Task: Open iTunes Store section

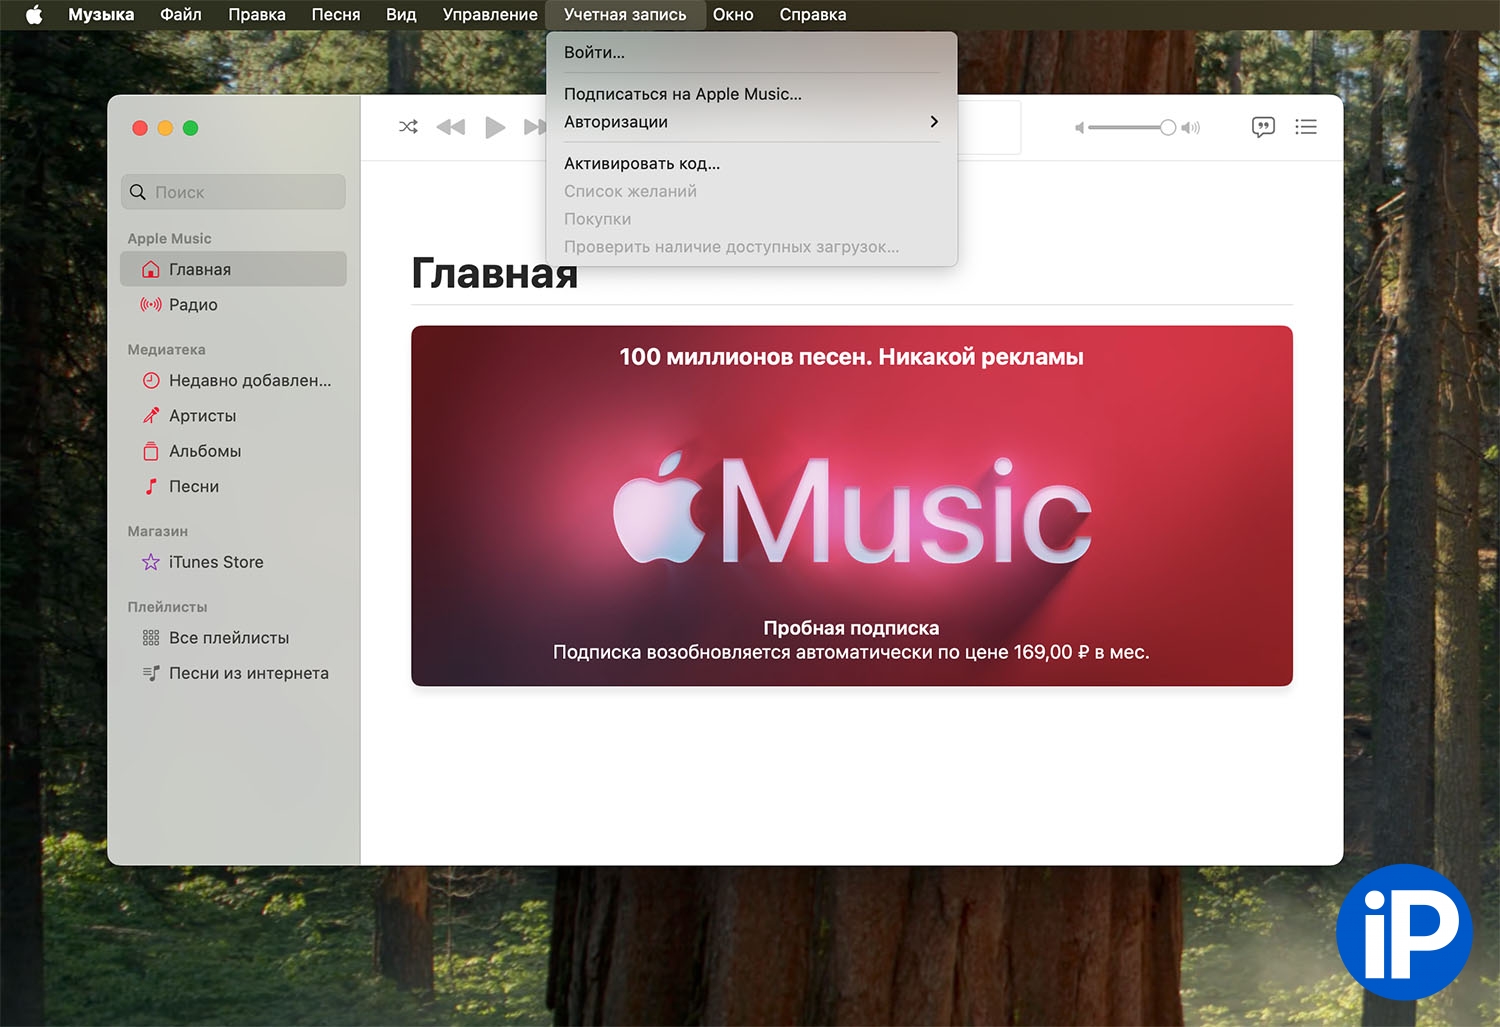Action: coord(234,562)
